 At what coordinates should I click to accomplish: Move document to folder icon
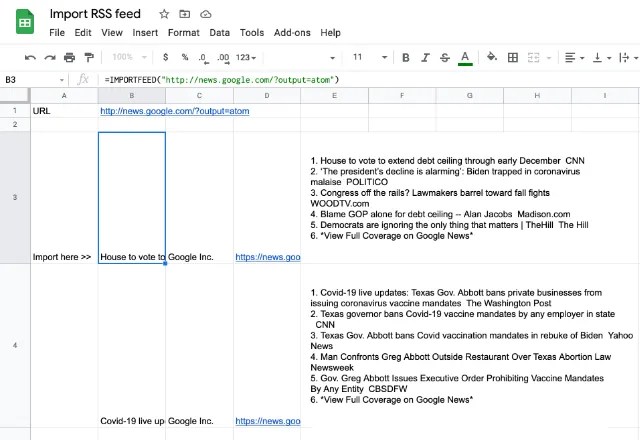pyautogui.click(x=184, y=14)
